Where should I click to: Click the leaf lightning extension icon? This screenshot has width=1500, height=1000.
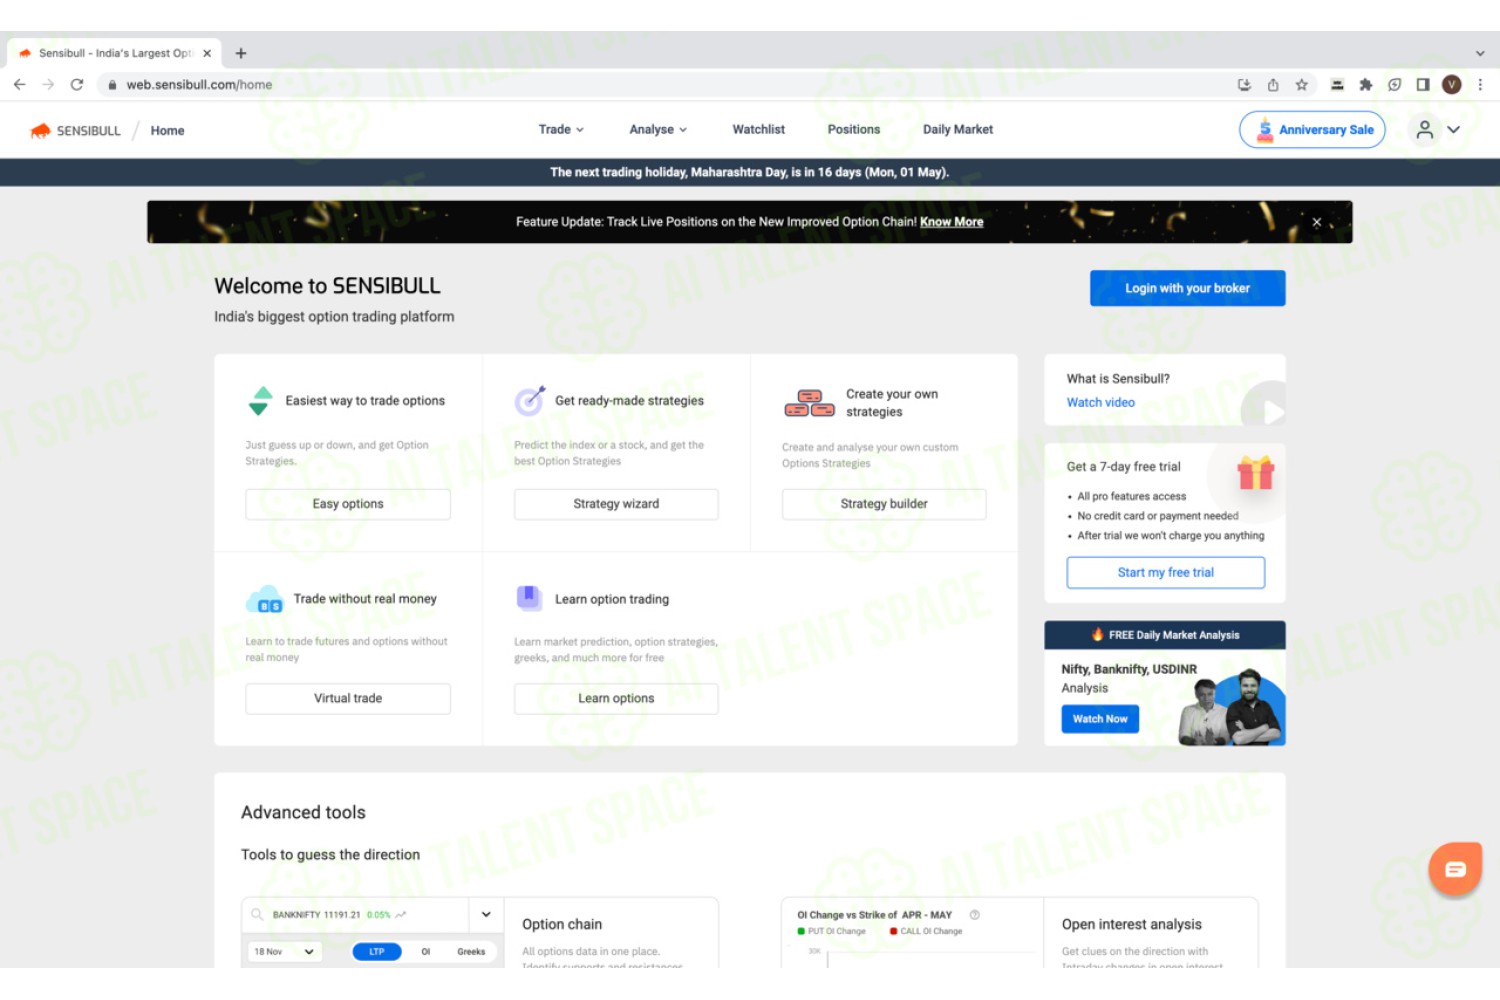pyautogui.click(x=1395, y=85)
